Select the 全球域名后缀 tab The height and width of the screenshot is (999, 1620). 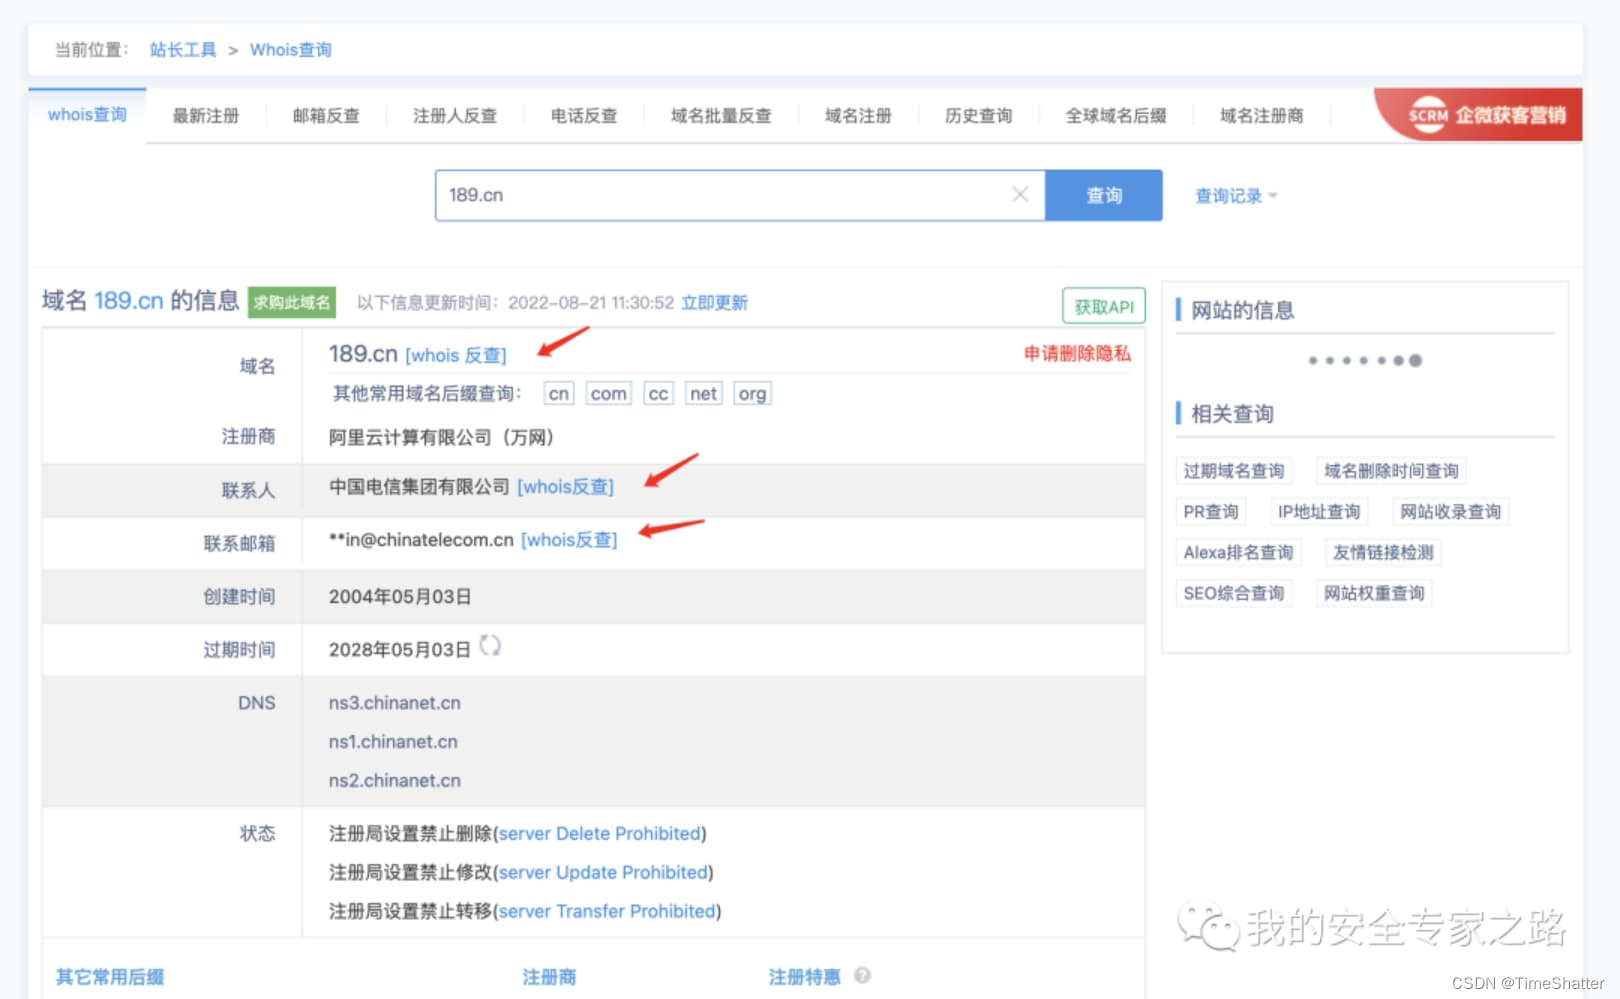click(x=1116, y=116)
